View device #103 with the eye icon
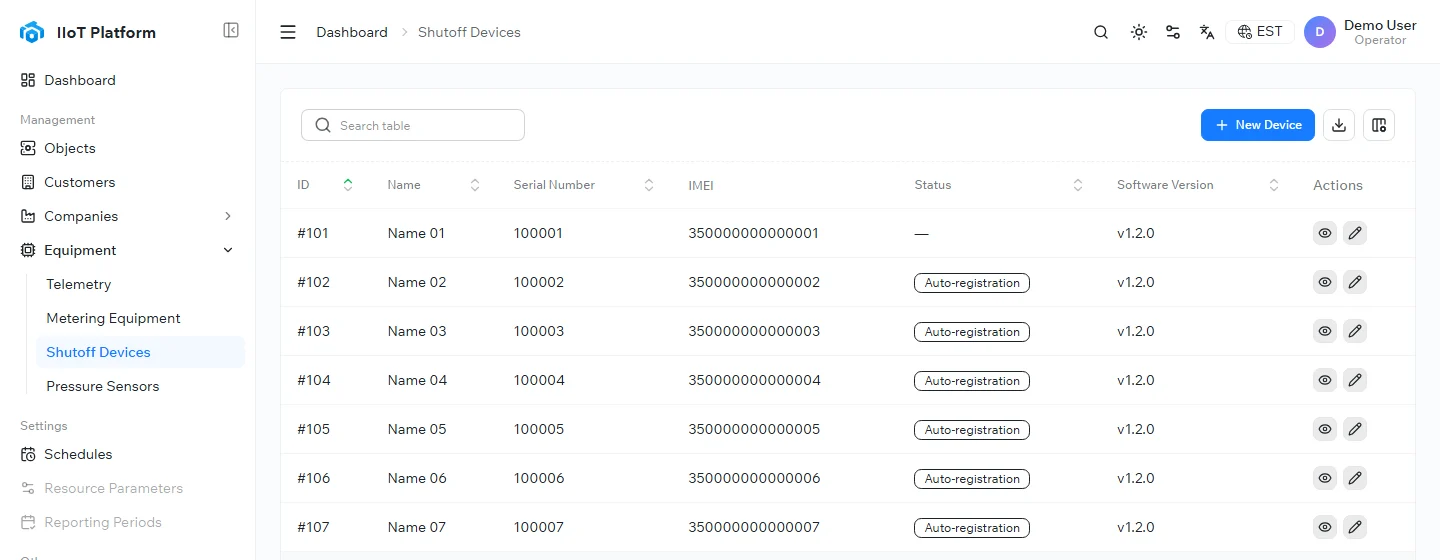The width and height of the screenshot is (1440, 560). pyautogui.click(x=1325, y=331)
